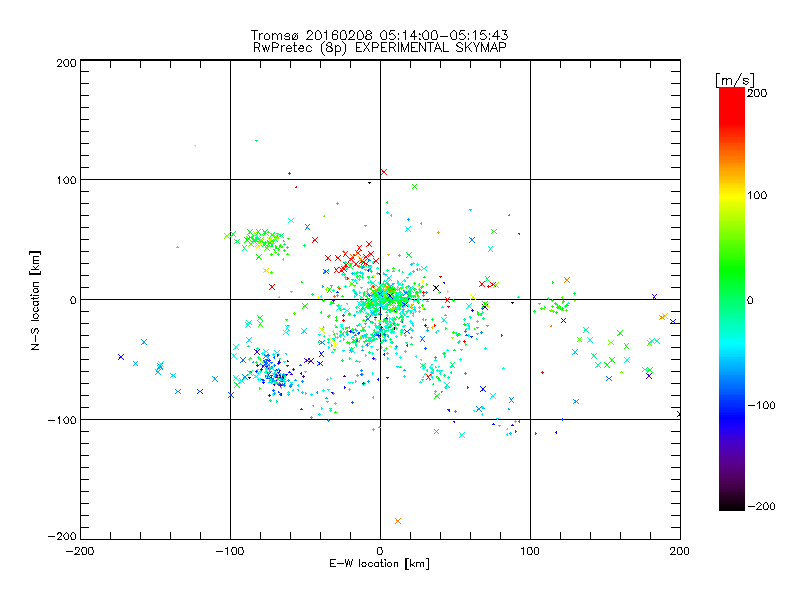800x600 pixels.
Task: Click the plot title 'Tromsø 20160208 05:14:00-05:15:43'
Action: 379,35
